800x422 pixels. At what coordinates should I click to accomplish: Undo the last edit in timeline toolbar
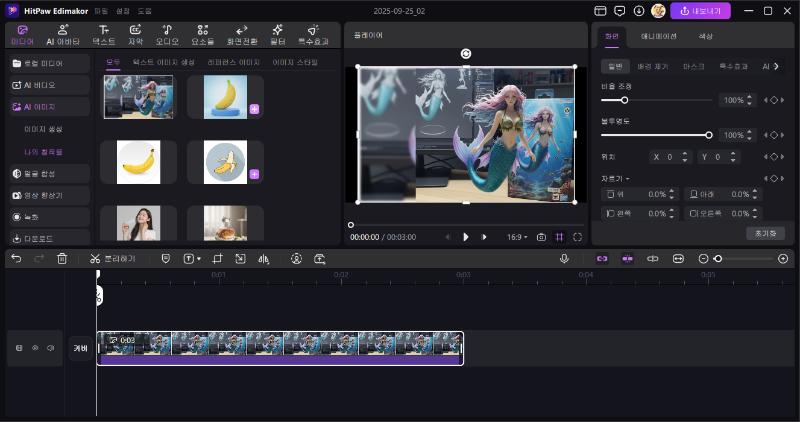[x=16, y=259]
